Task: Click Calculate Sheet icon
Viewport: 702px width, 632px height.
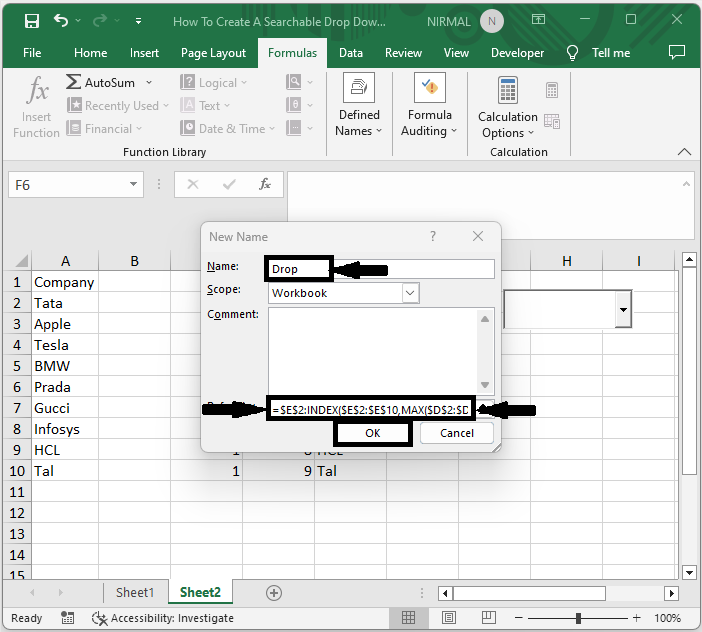Action: tap(552, 121)
